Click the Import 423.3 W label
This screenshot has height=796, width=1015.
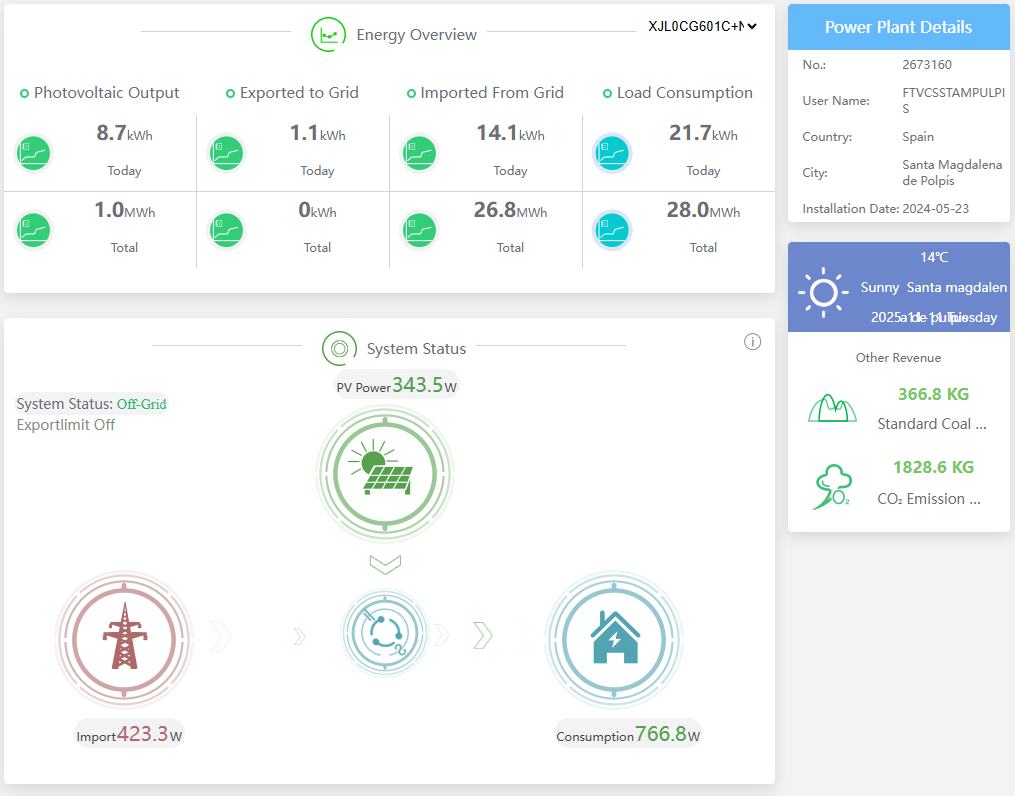(x=130, y=734)
